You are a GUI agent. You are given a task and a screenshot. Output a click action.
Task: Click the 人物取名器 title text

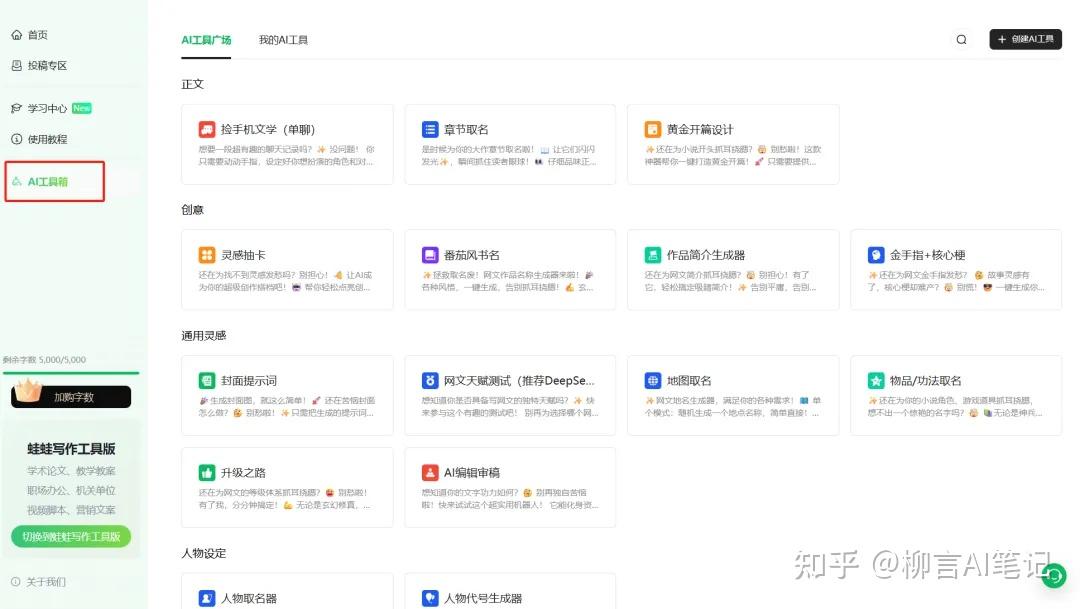coord(249,598)
